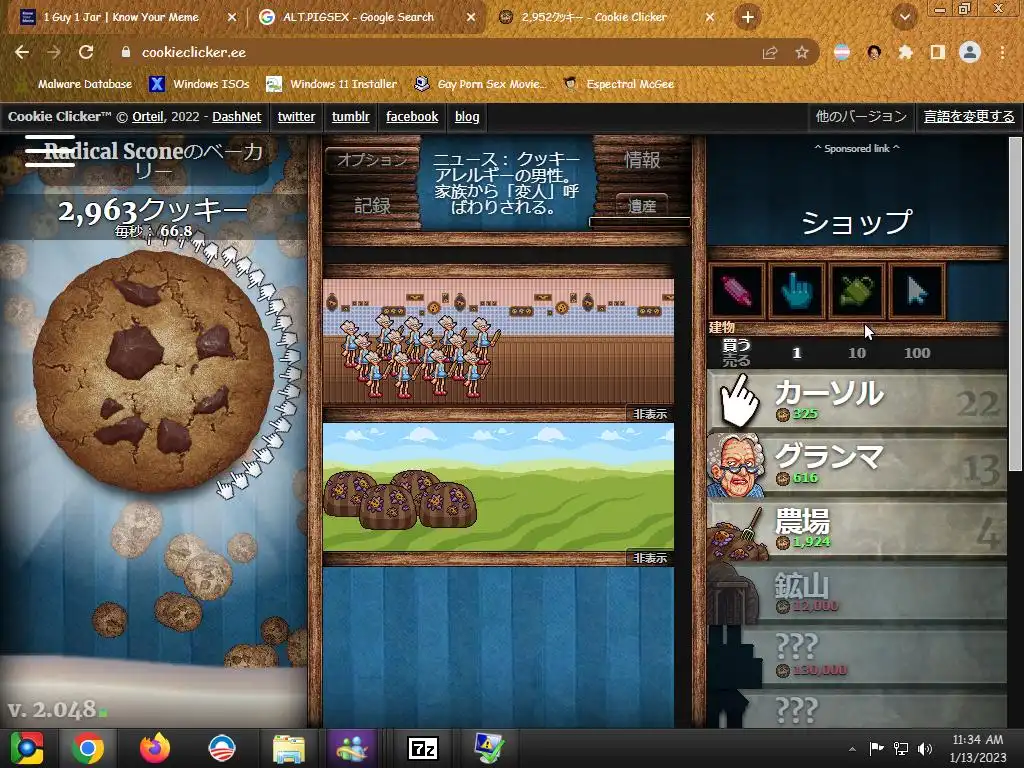The image size is (1024, 768).
Task: Go back to the previous page
Action: 22,52
